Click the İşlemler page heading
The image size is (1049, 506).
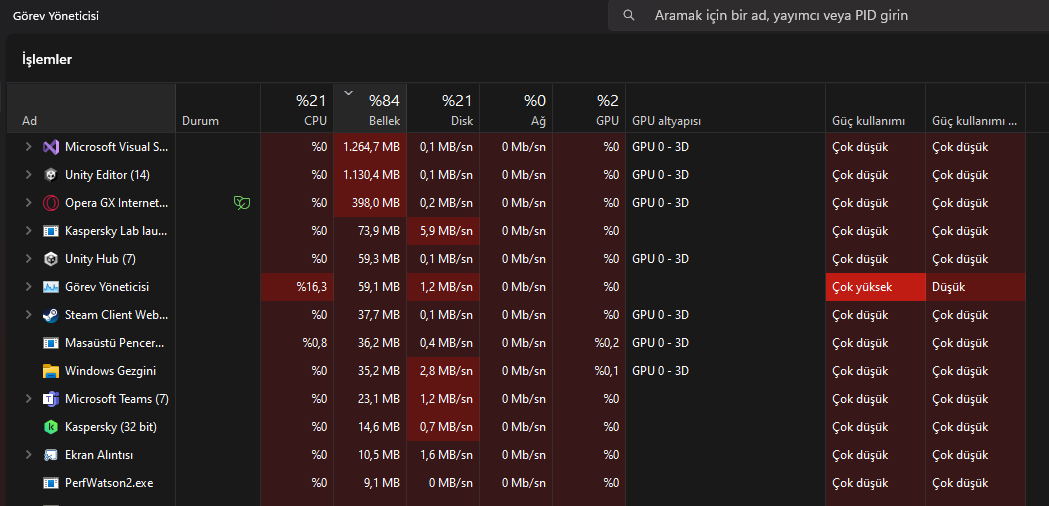tap(47, 60)
